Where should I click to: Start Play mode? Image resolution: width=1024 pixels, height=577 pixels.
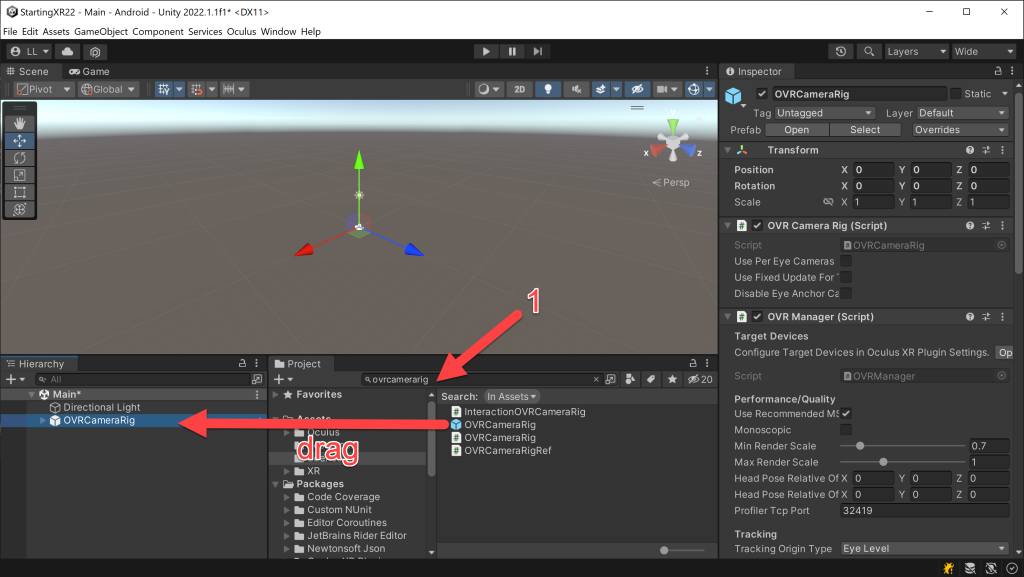coord(486,52)
